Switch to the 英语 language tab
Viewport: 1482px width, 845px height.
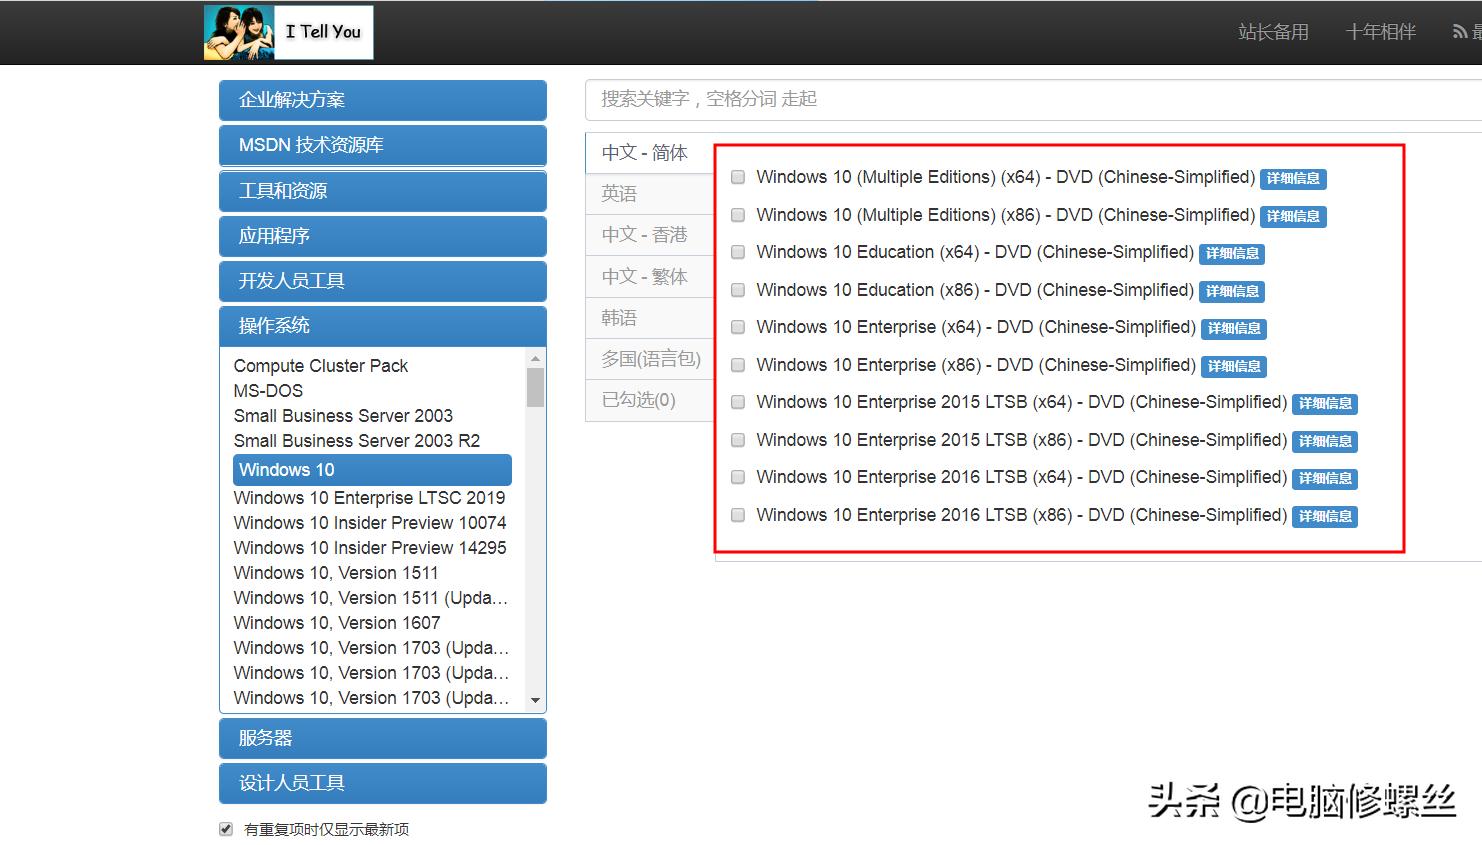click(650, 194)
